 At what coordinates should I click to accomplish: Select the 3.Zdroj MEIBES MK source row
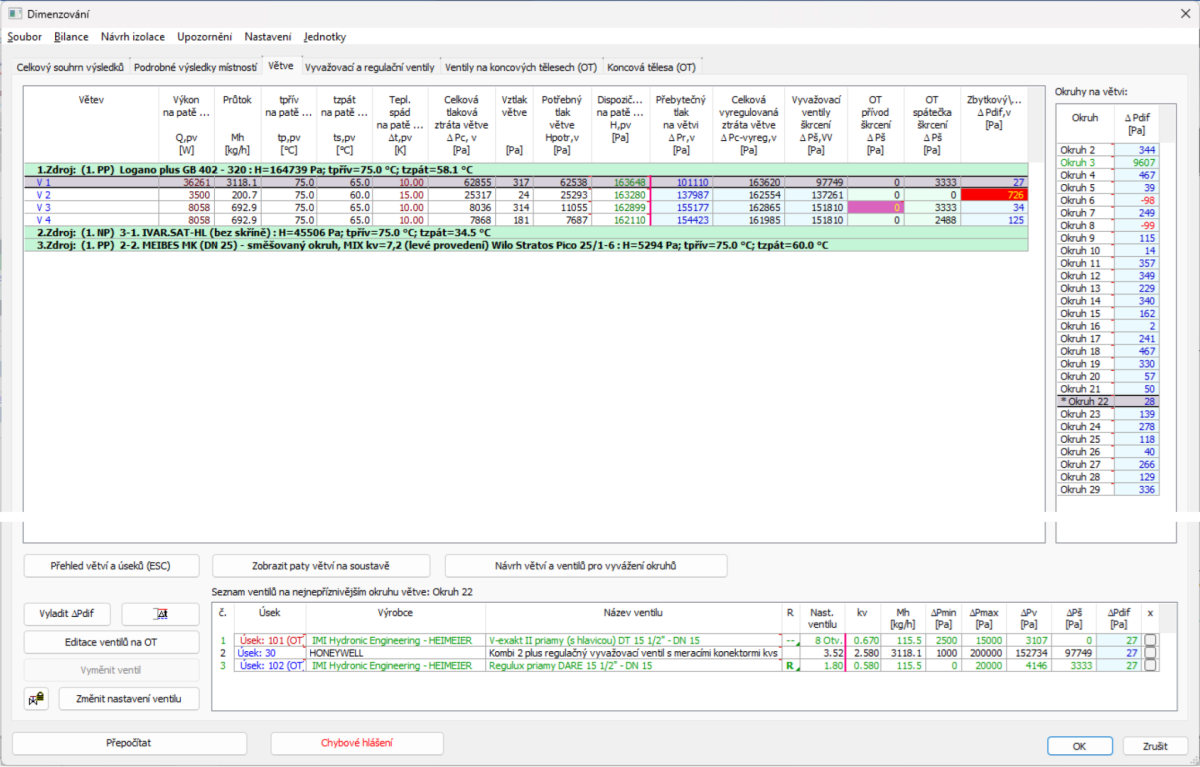525,245
